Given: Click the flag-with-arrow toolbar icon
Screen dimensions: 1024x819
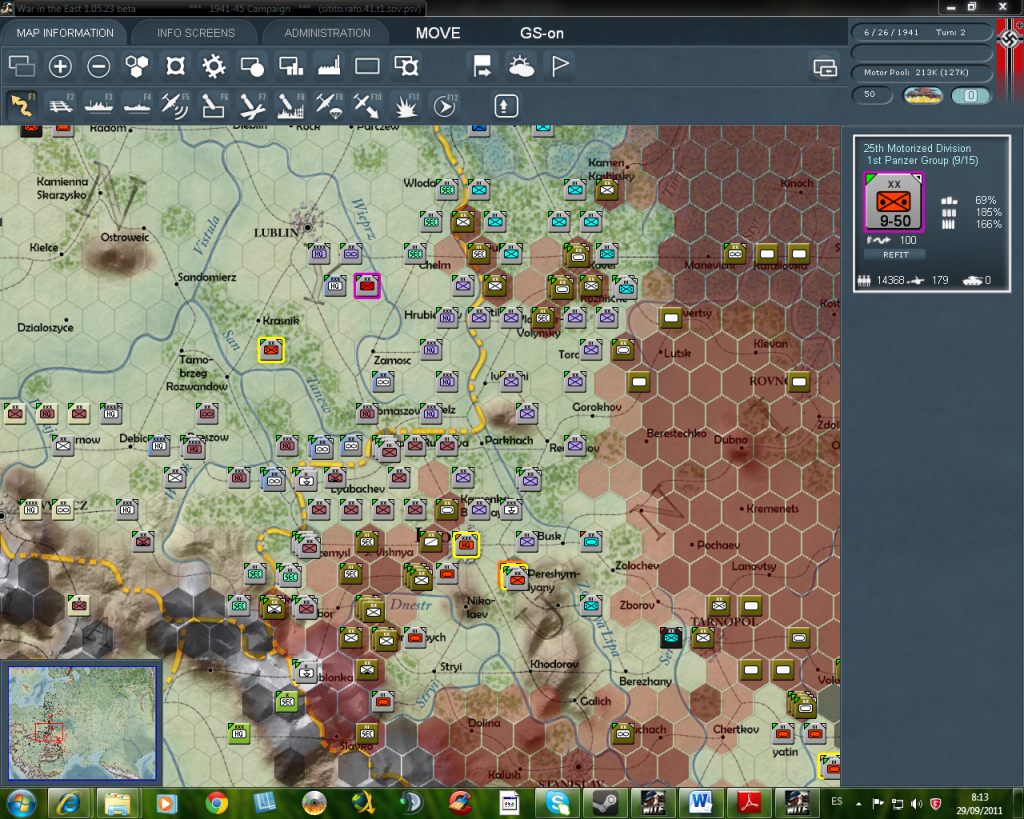Looking at the screenshot, I should point(483,66).
